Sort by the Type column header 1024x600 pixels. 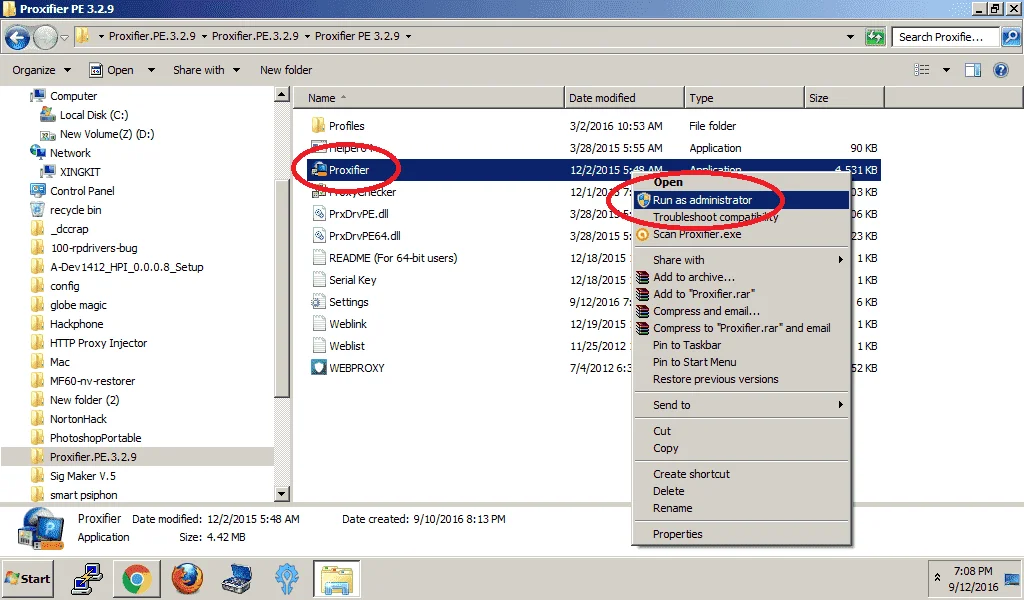point(744,97)
